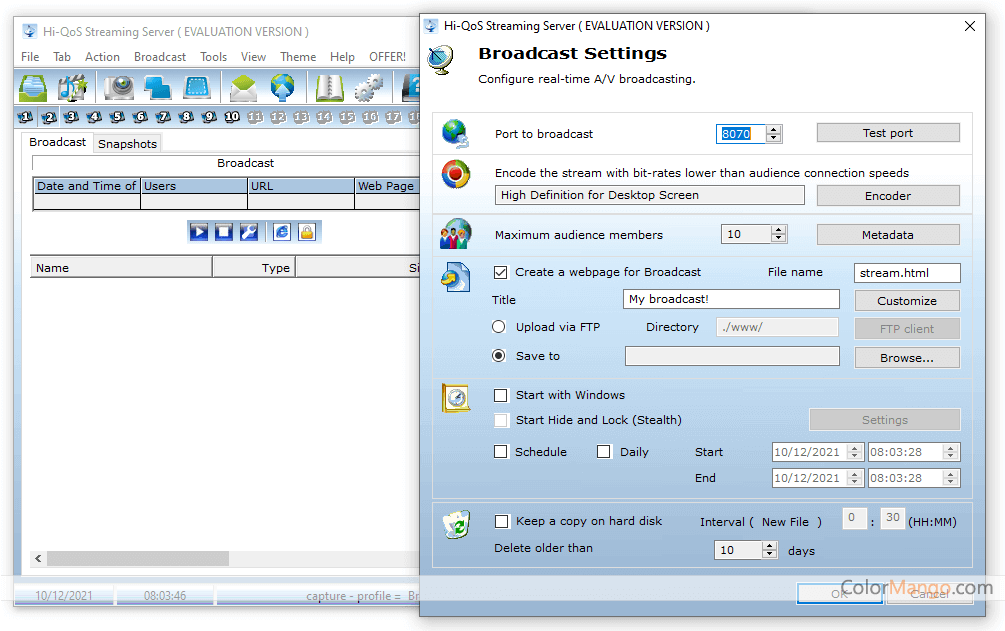1005x631 pixels.
Task: Switch to the Snapshots tab
Action: pos(127,143)
